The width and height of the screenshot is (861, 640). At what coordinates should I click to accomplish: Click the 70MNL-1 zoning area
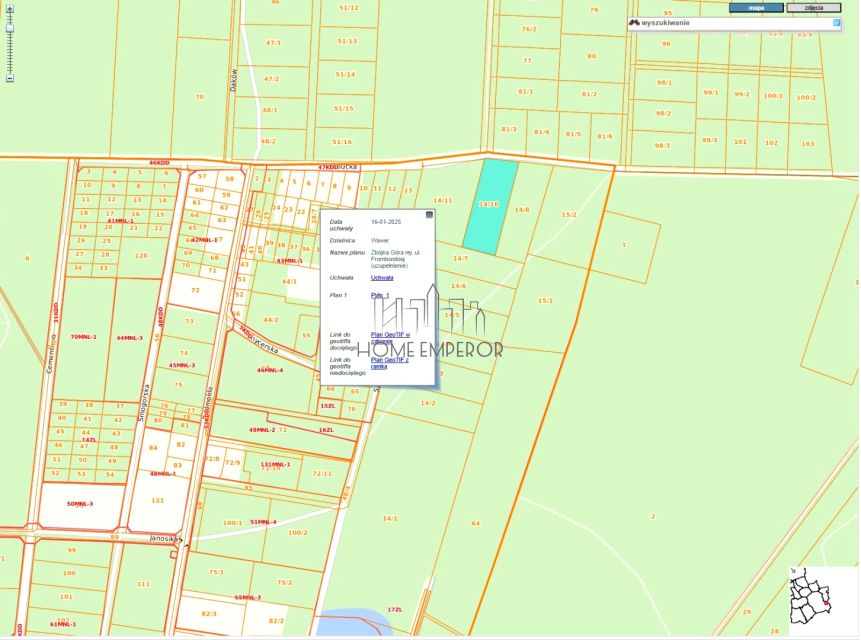tap(84, 337)
